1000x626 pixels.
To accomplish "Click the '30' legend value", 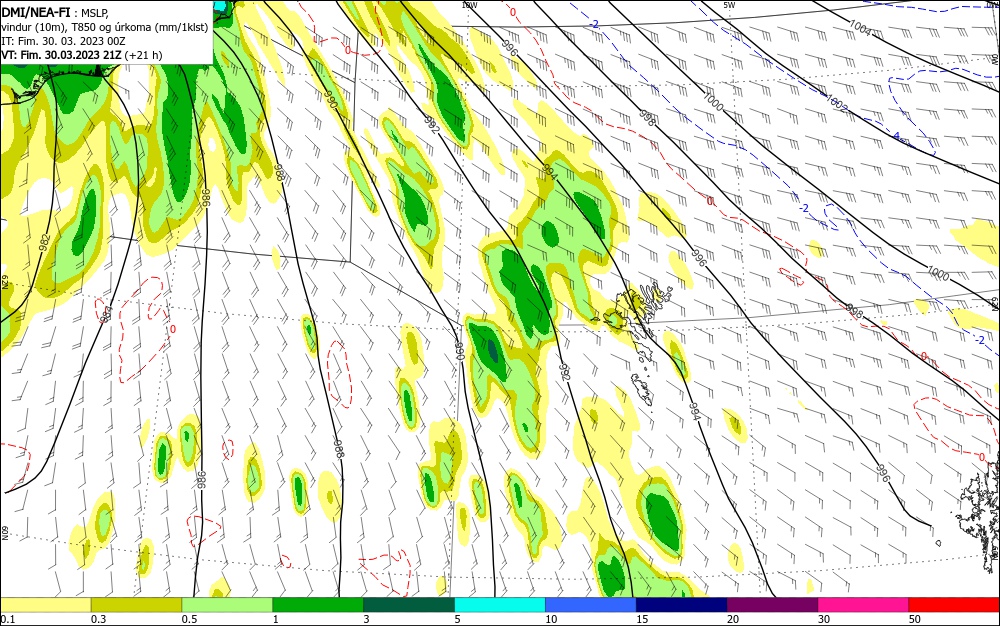I will coord(824,619).
